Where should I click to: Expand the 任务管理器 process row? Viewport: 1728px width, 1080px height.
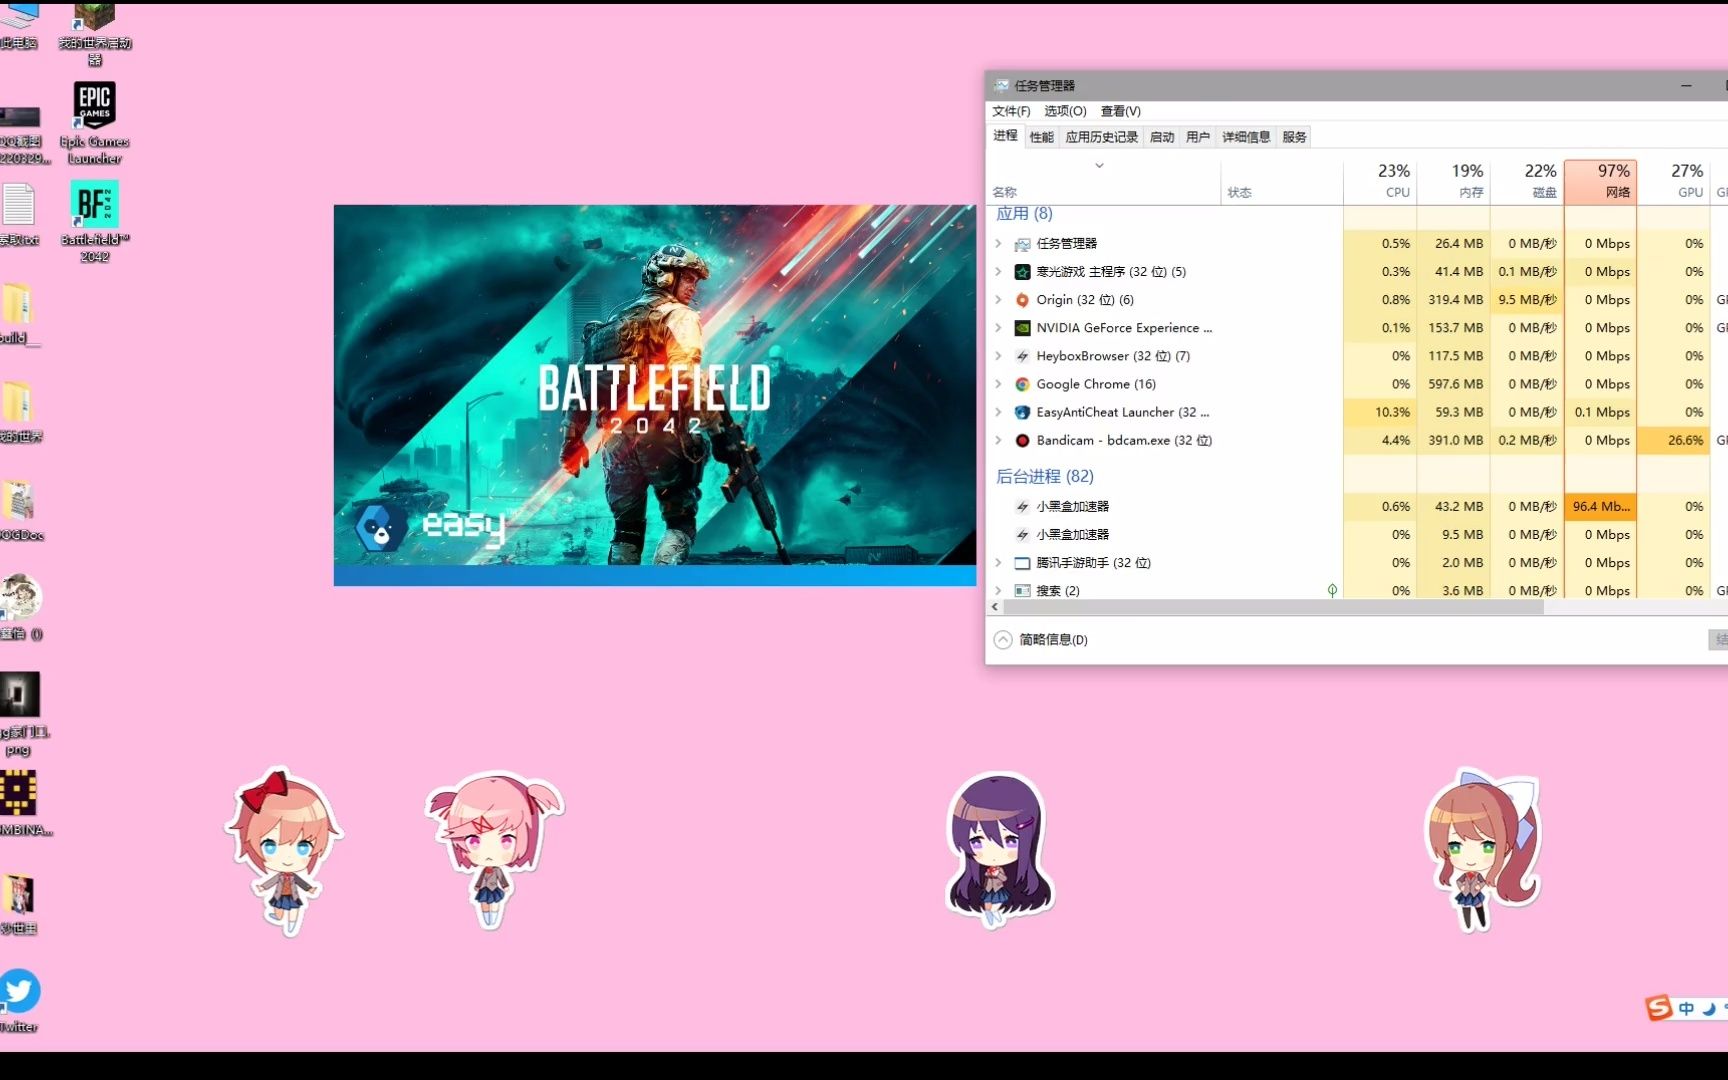click(998, 244)
